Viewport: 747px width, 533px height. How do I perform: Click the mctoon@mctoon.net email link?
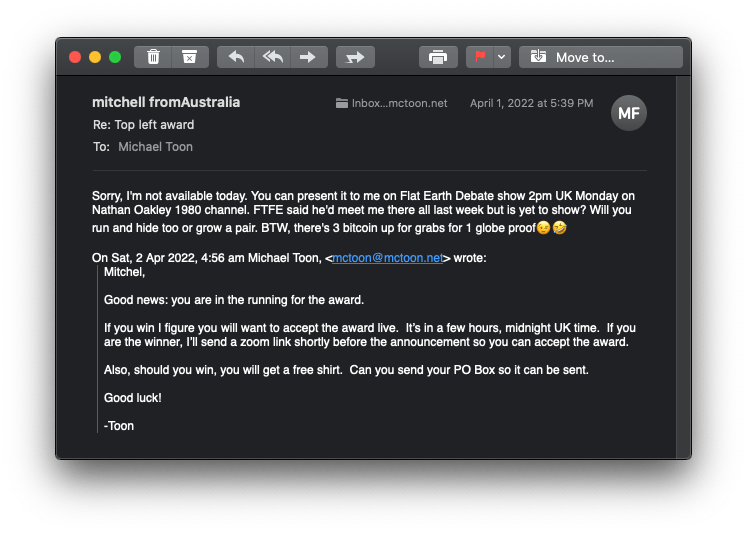(386, 257)
